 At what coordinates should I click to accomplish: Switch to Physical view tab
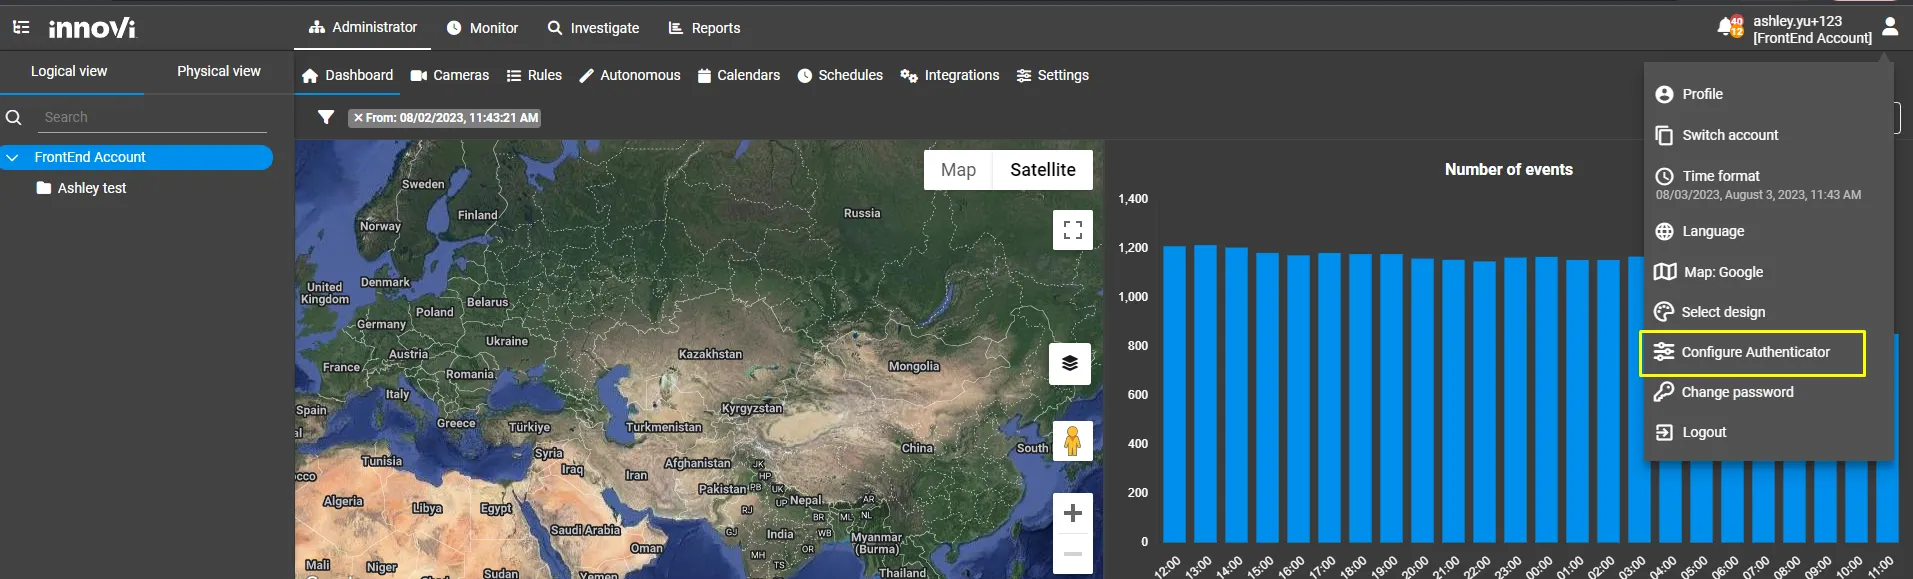(x=219, y=71)
